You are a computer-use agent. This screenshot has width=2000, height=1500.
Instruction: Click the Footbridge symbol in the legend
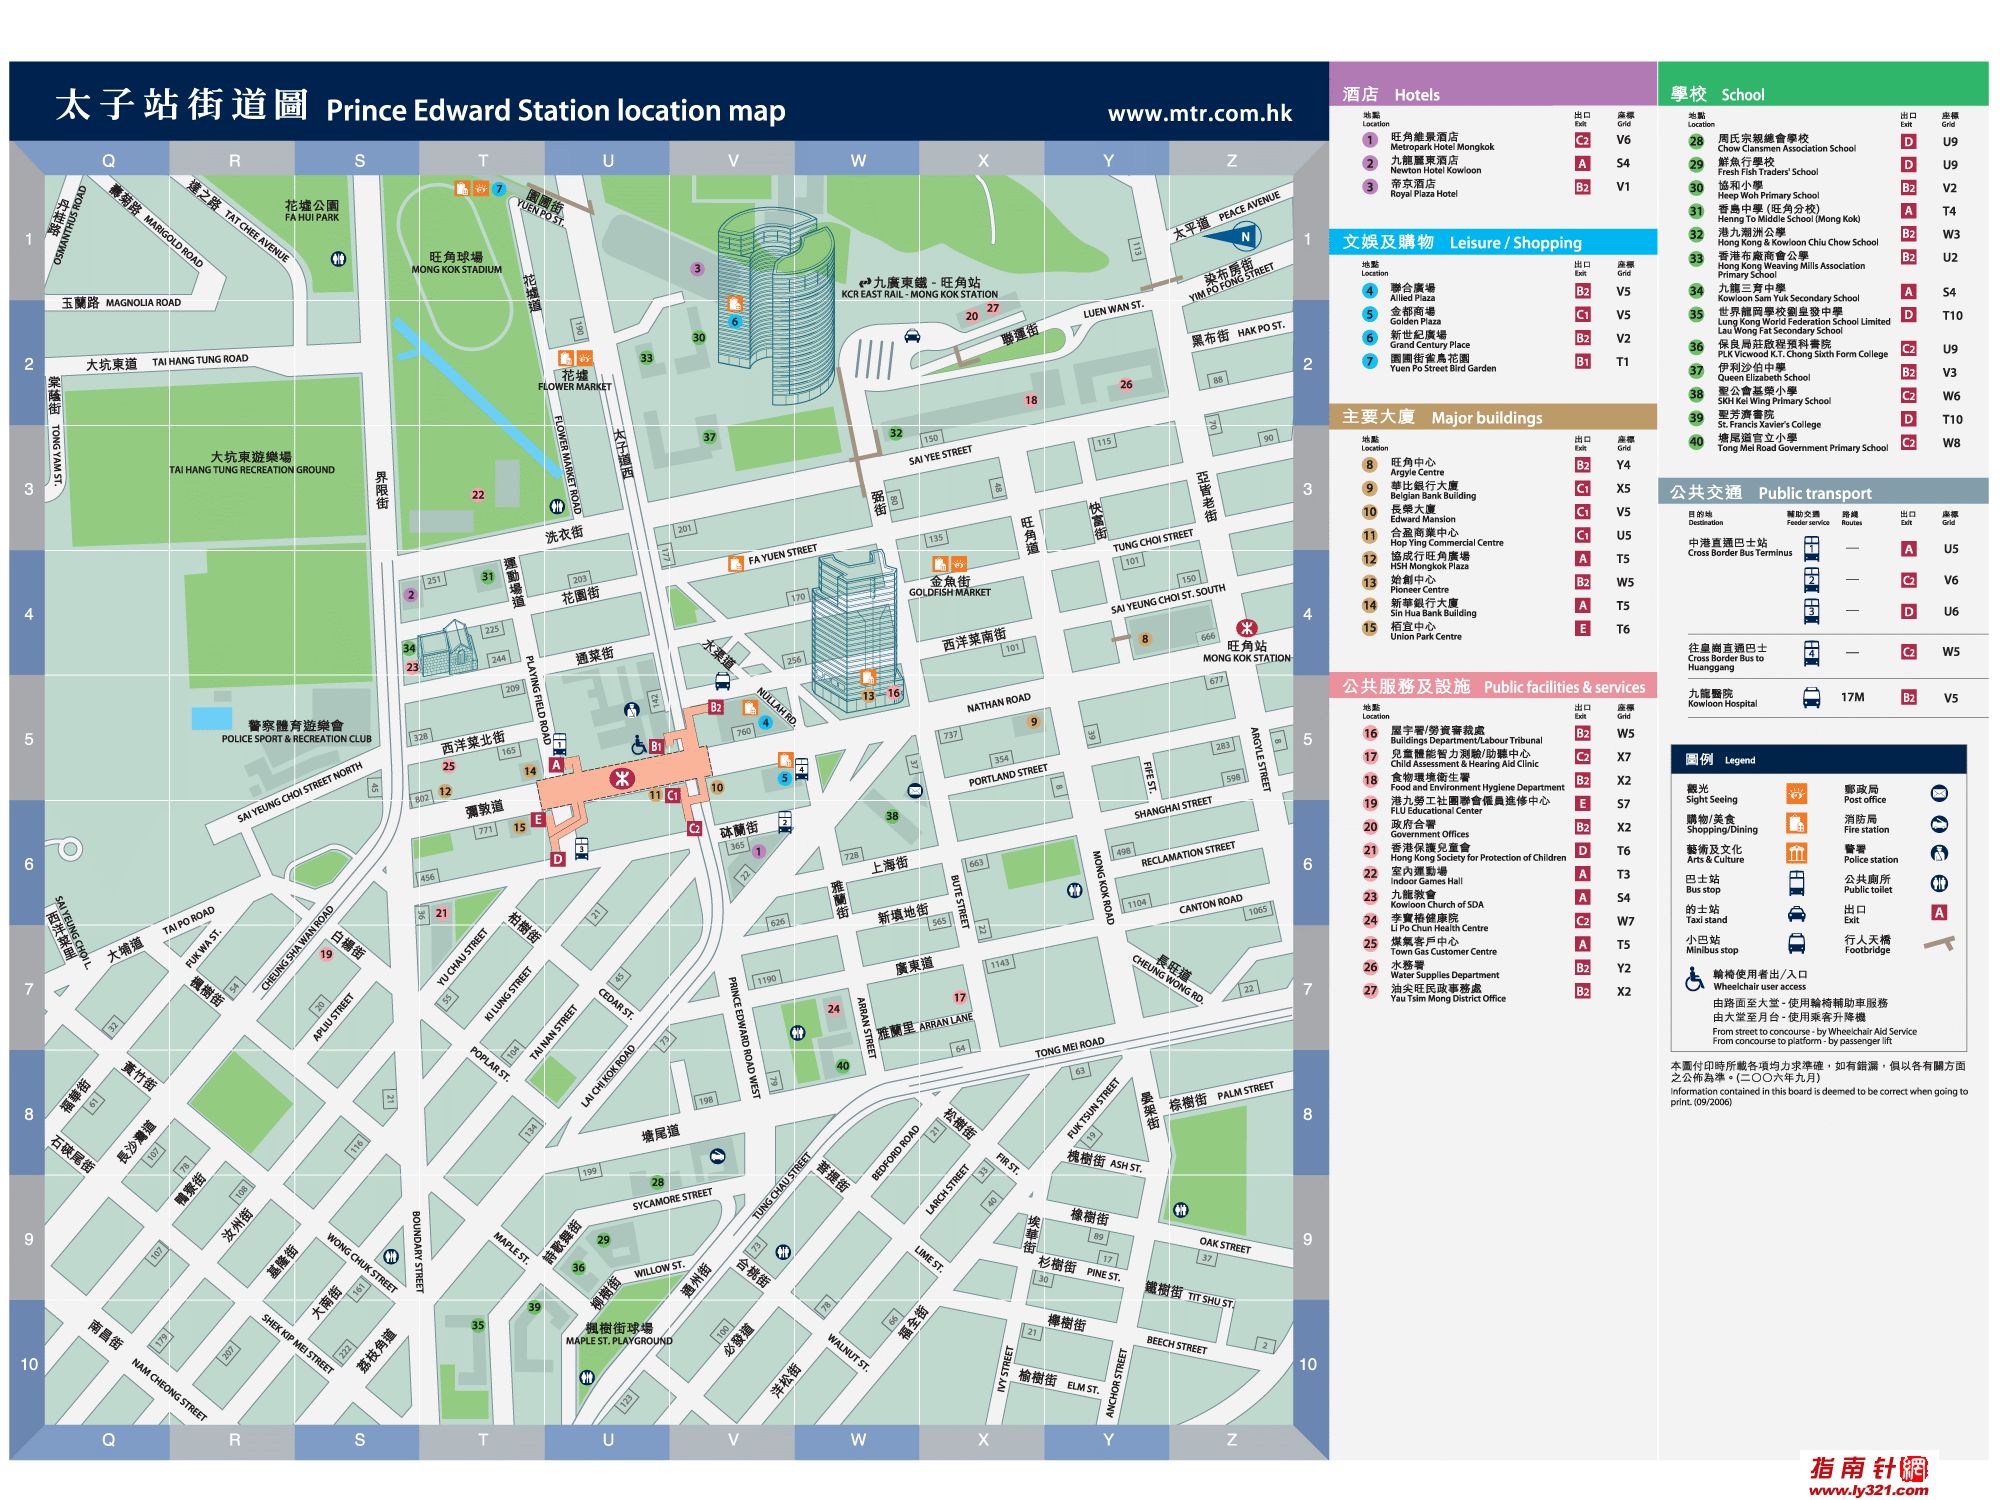point(1938,943)
